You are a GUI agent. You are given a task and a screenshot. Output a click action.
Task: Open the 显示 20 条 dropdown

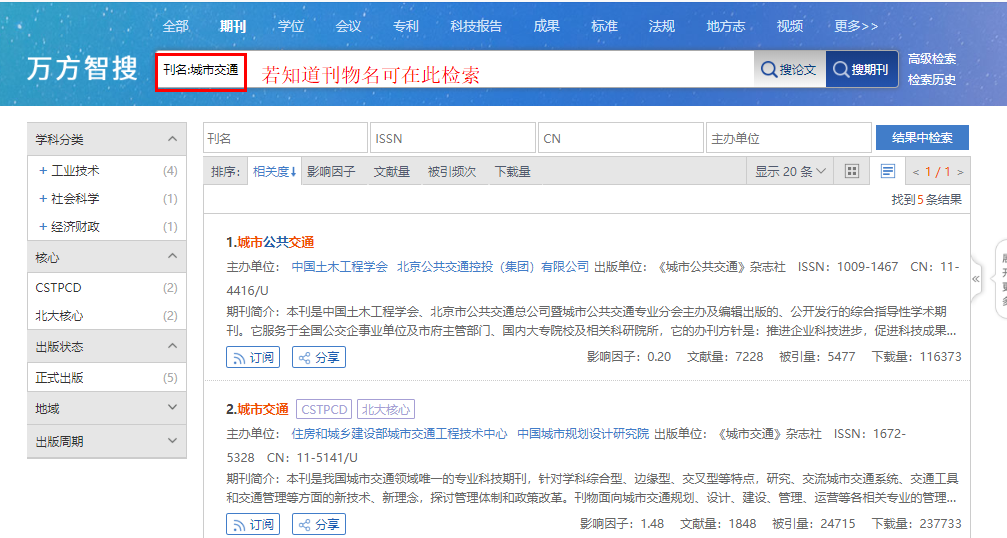790,171
